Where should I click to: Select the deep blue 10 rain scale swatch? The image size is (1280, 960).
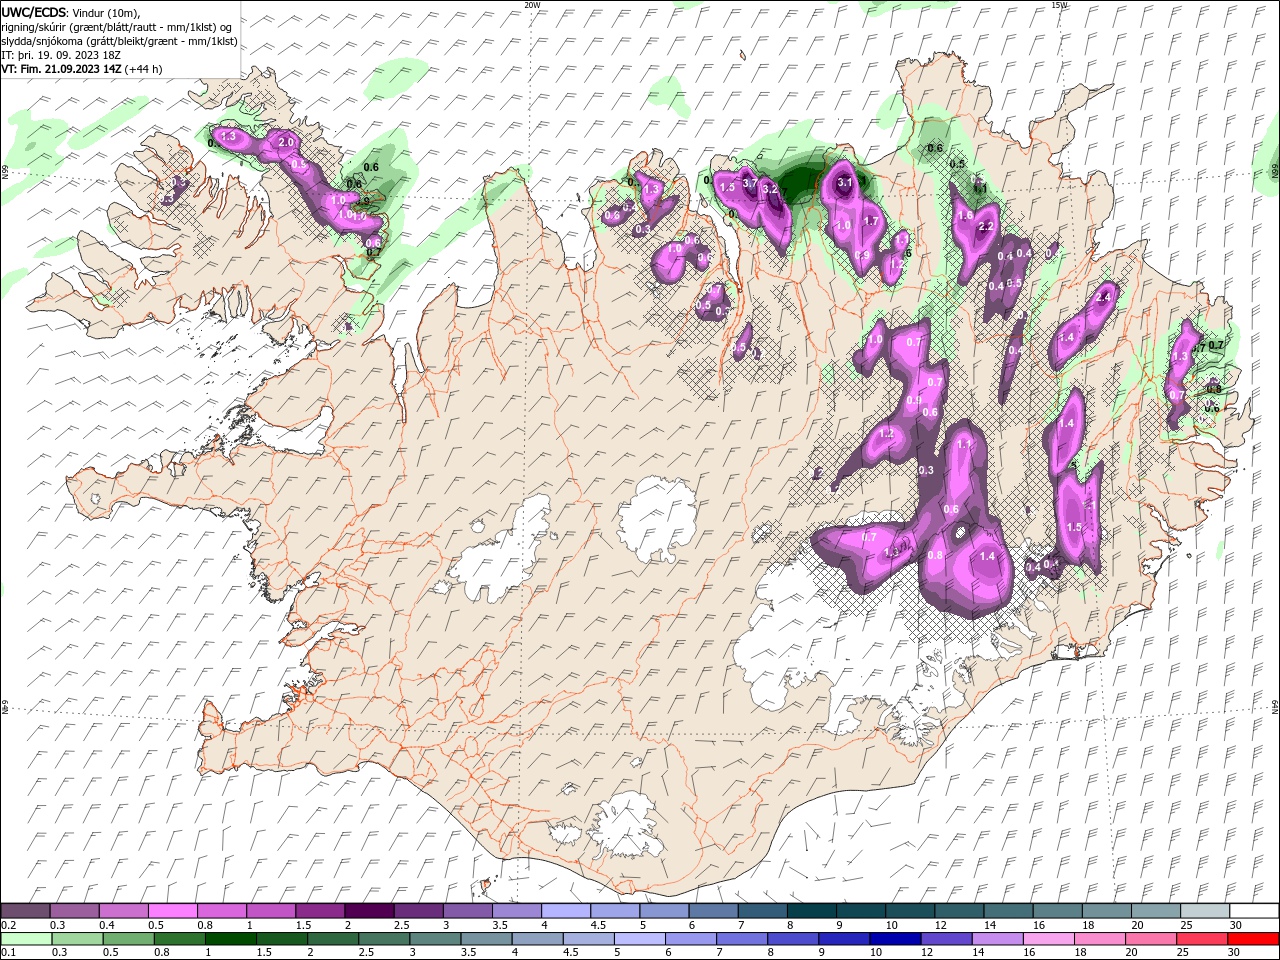pyautogui.click(x=894, y=939)
